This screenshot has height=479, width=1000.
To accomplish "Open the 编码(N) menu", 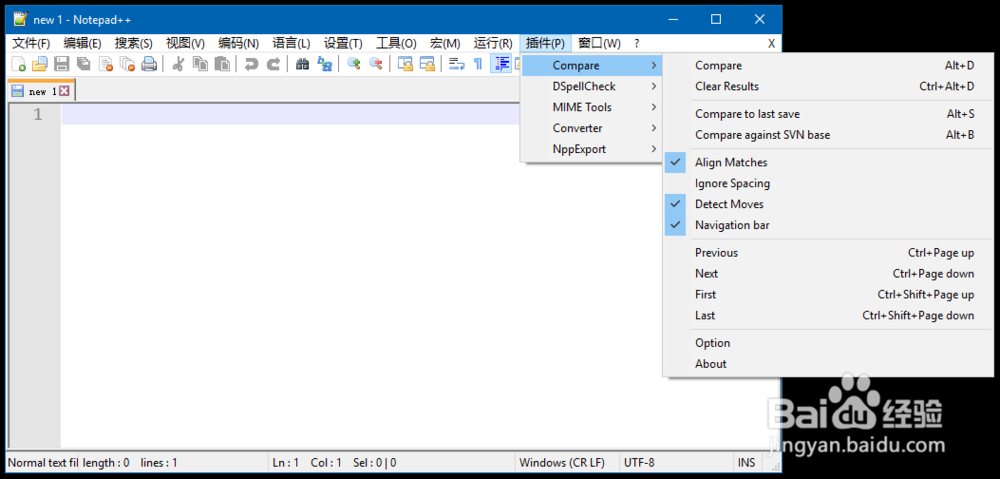I will point(239,43).
